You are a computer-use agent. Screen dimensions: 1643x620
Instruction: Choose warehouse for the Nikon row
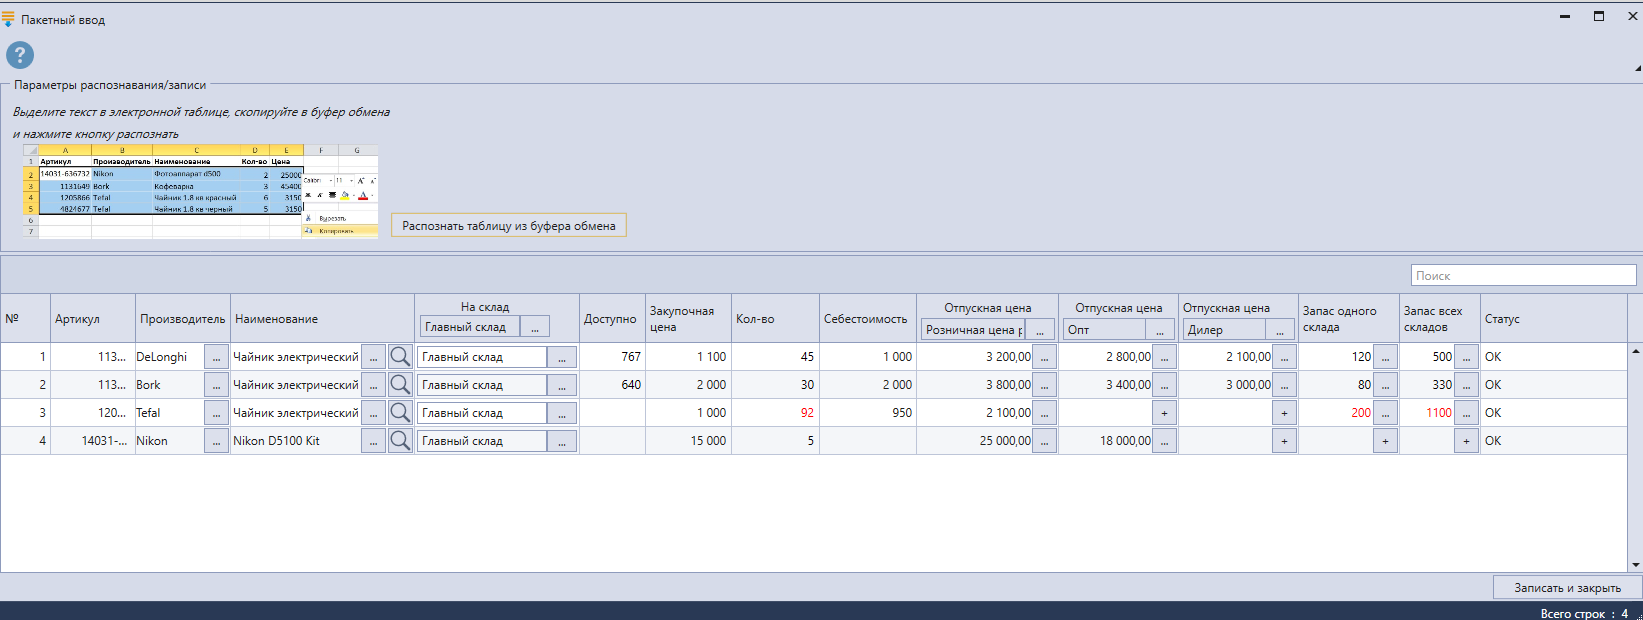[562, 441]
